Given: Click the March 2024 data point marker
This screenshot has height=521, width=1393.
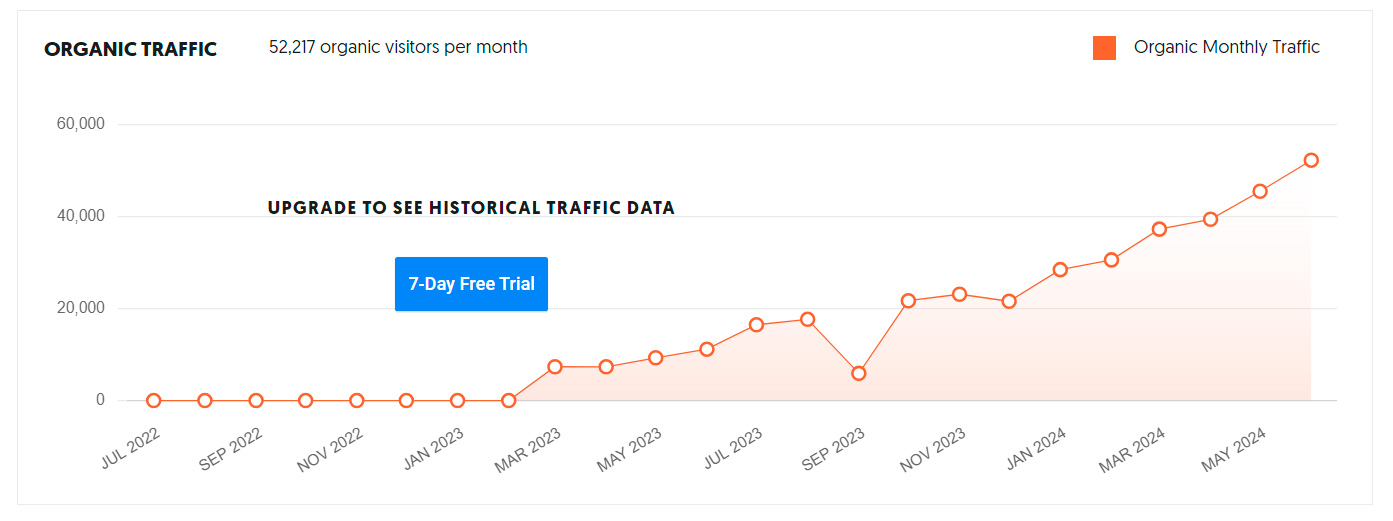Looking at the screenshot, I should coord(1160,229).
